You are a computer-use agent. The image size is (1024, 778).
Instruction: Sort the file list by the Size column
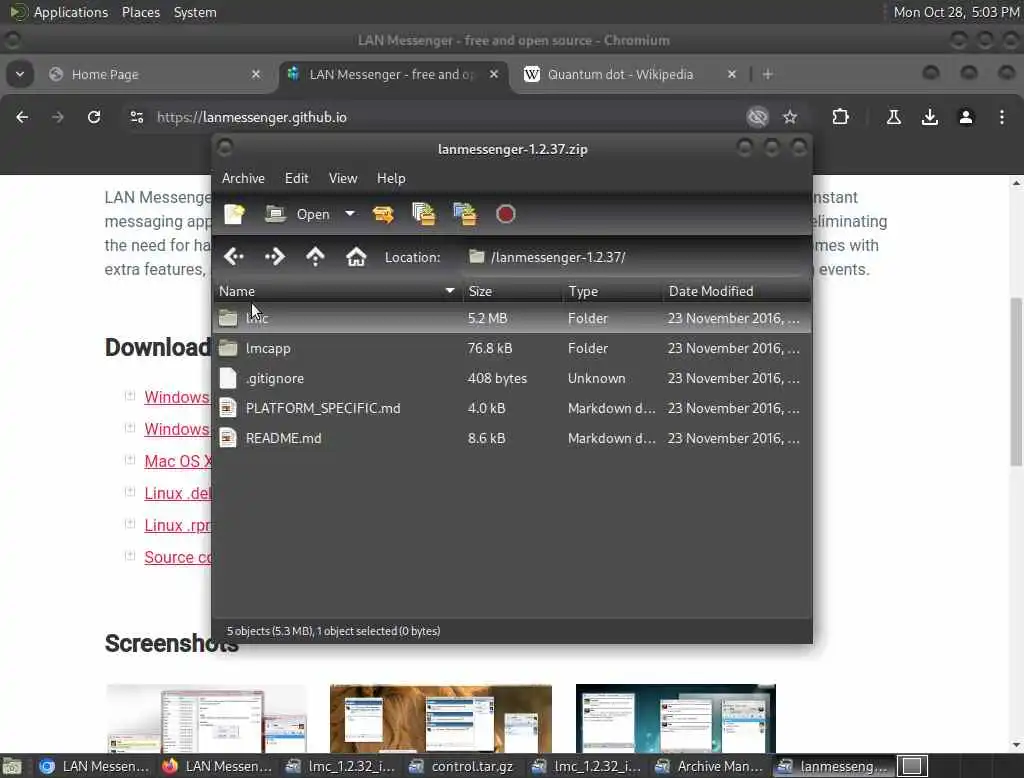[x=513, y=291]
